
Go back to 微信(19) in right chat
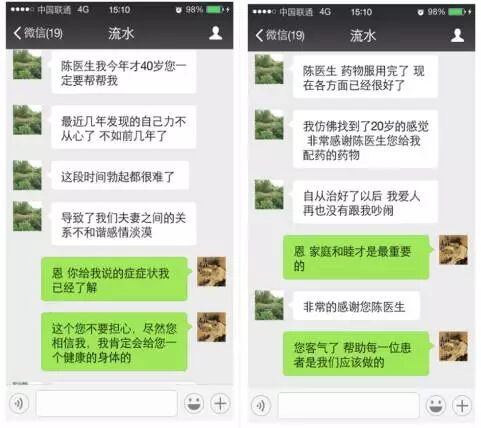pyautogui.click(x=280, y=35)
